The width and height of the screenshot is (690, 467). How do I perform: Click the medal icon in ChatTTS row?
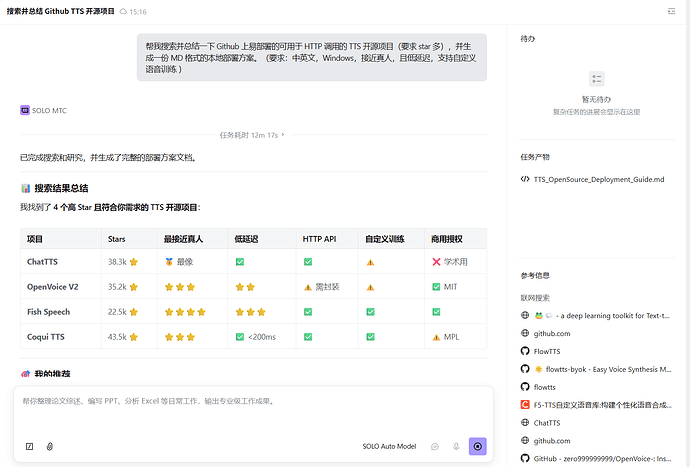pos(169,262)
